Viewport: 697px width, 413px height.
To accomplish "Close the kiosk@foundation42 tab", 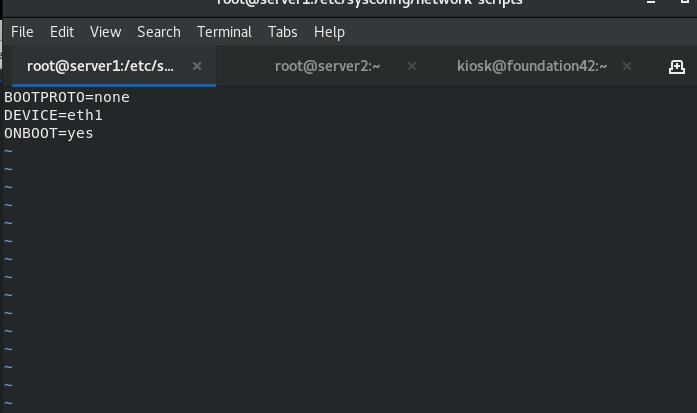I will click(x=627, y=66).
